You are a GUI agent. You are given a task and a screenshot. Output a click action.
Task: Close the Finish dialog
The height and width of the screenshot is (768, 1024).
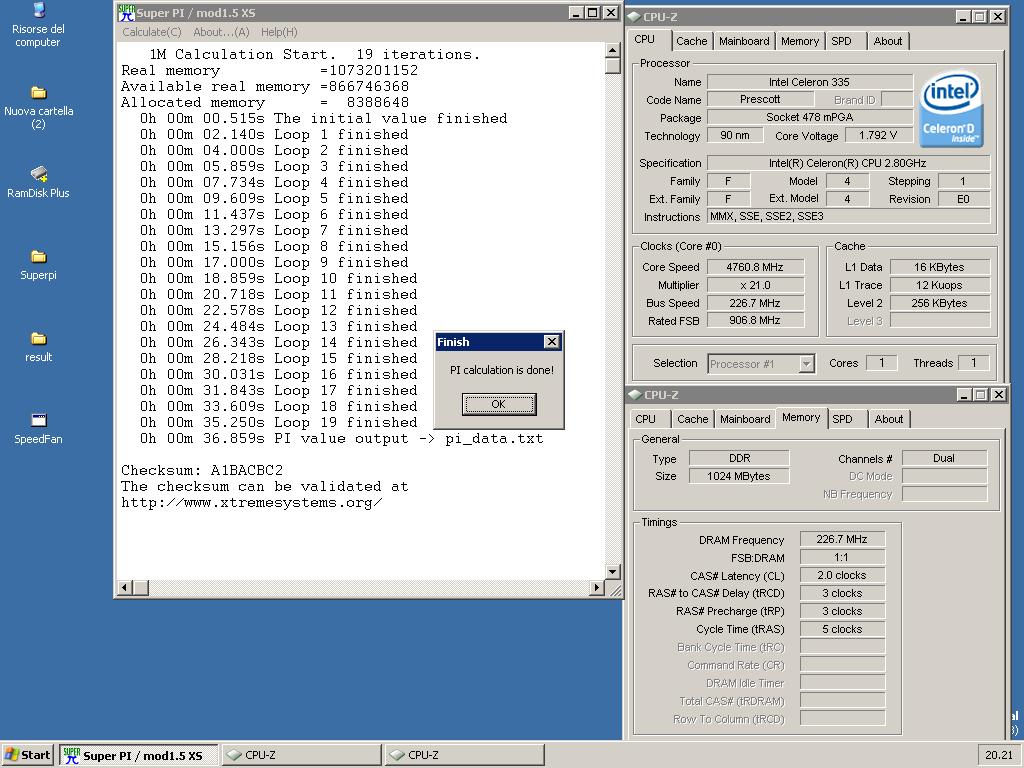[552, 342]
